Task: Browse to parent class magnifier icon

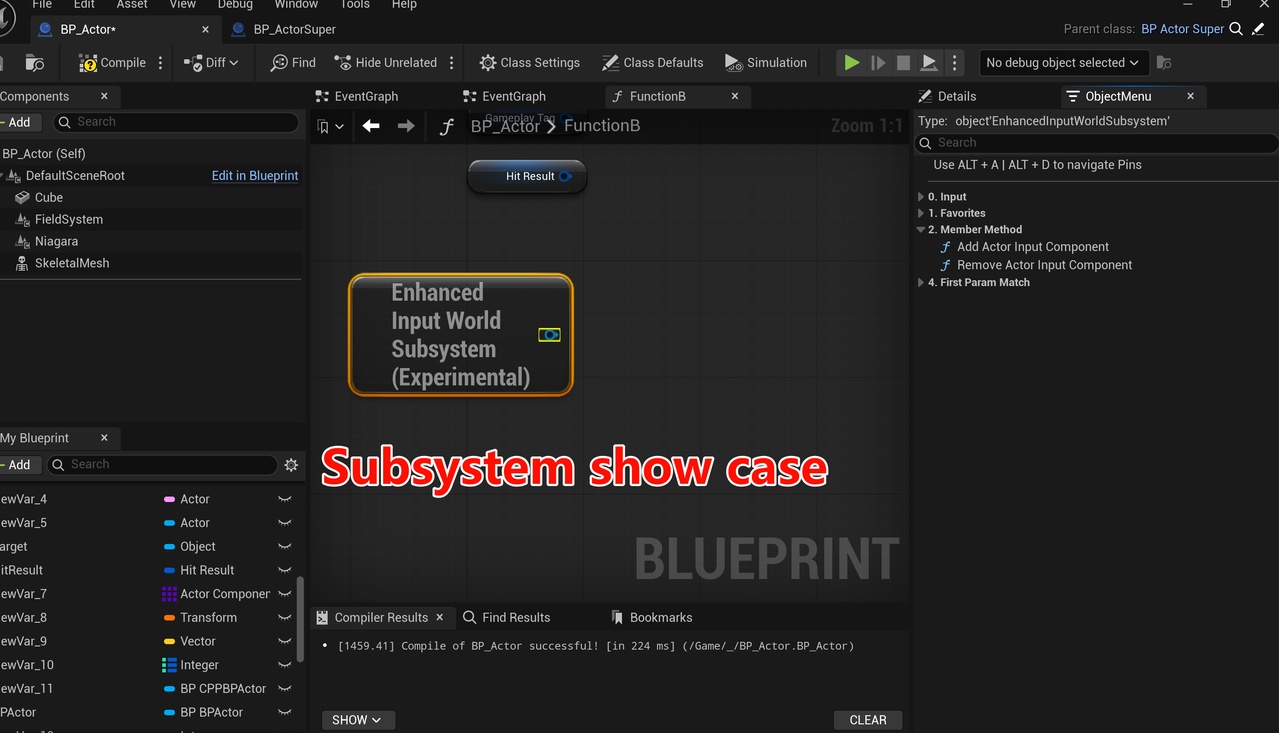Action: [1236, 29]
